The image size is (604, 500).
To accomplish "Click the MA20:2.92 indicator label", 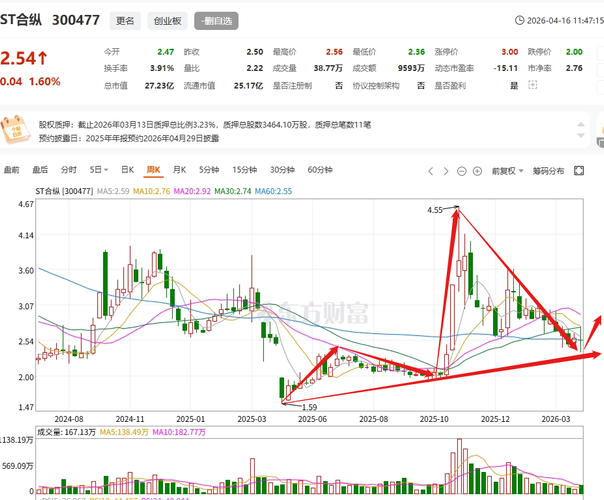I will pos(192,191).
